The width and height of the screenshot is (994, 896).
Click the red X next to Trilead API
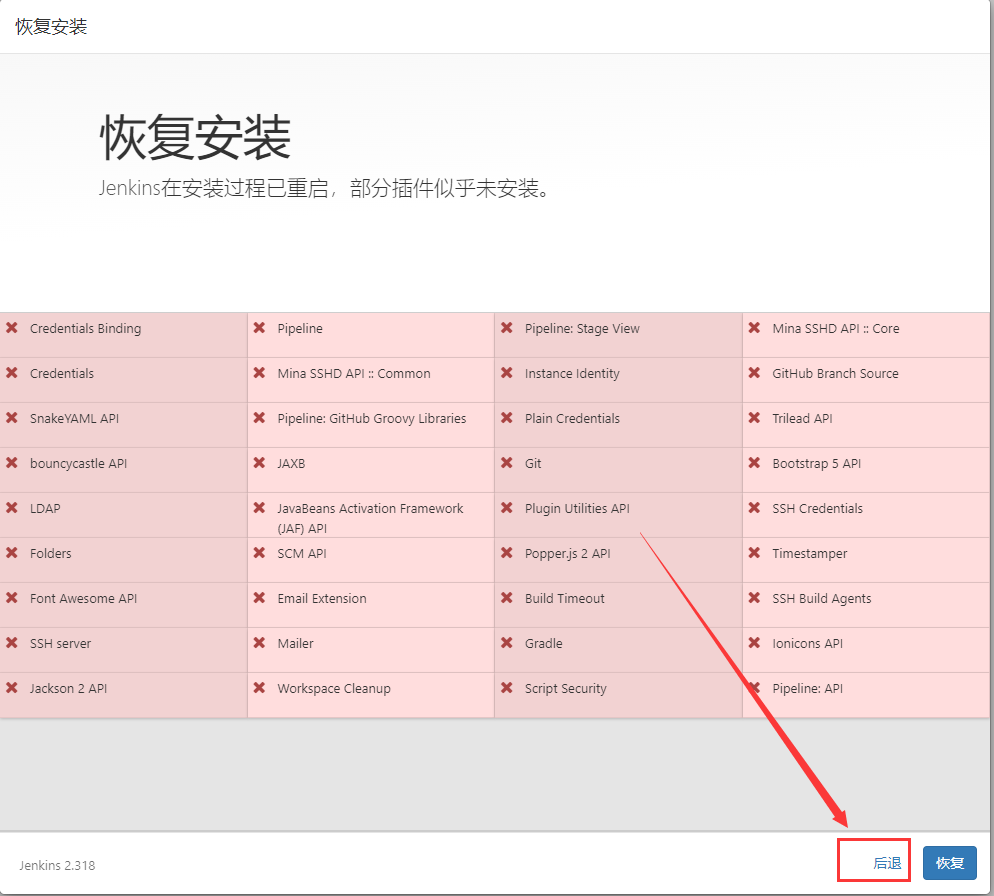coord(754,418)
